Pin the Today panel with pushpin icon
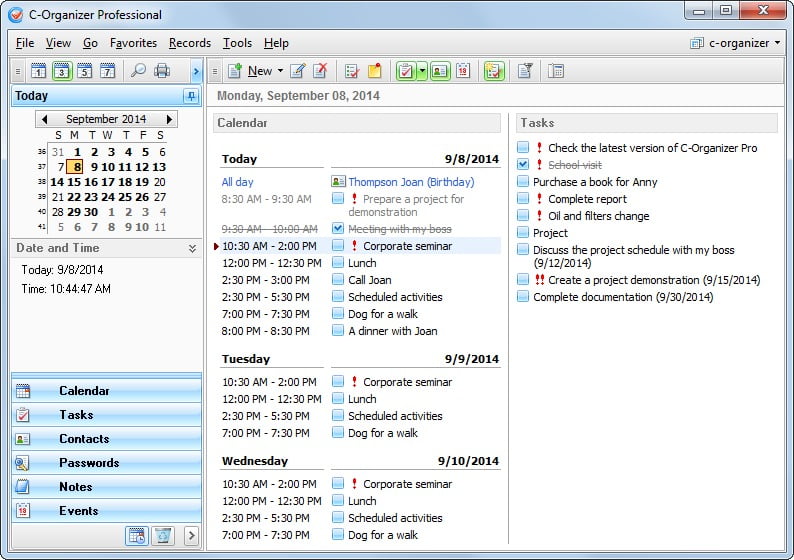 tap(191, 96)
